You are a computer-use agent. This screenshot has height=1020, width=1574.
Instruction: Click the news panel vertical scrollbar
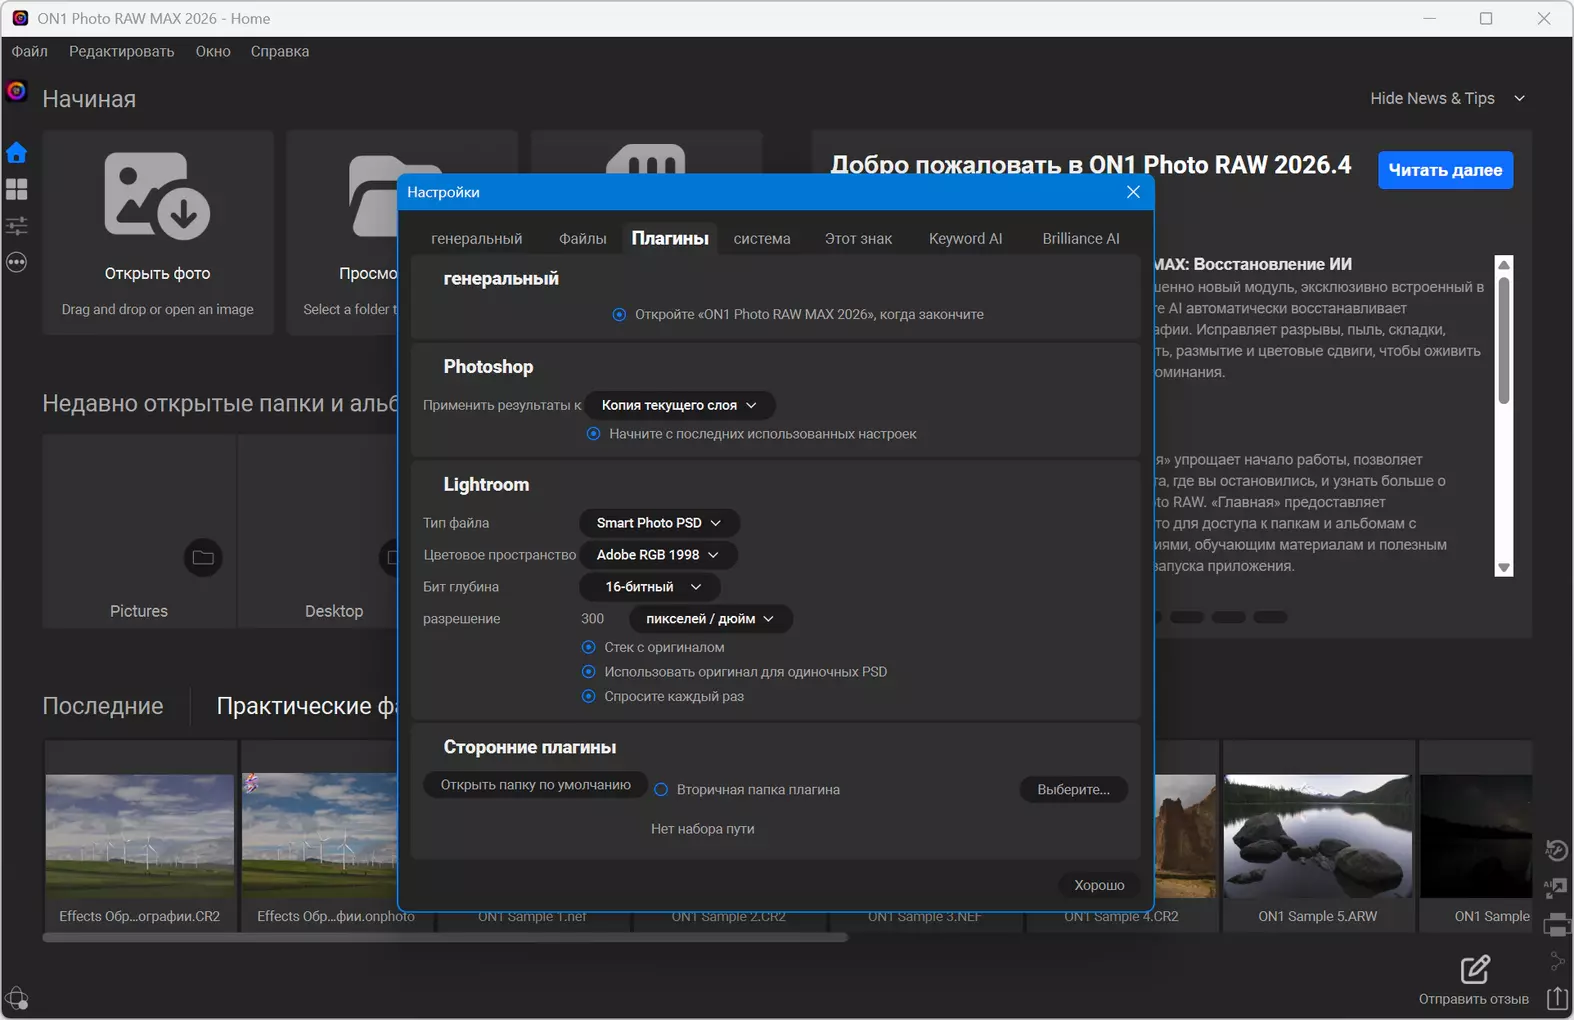1504,340
